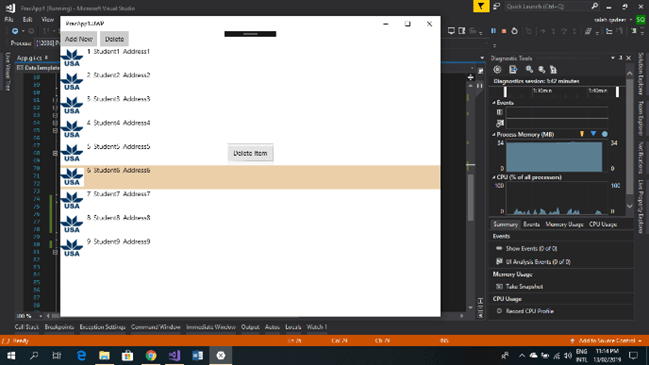
Task: Click the Show Events icon in Summary
Action: coord(499,248)
